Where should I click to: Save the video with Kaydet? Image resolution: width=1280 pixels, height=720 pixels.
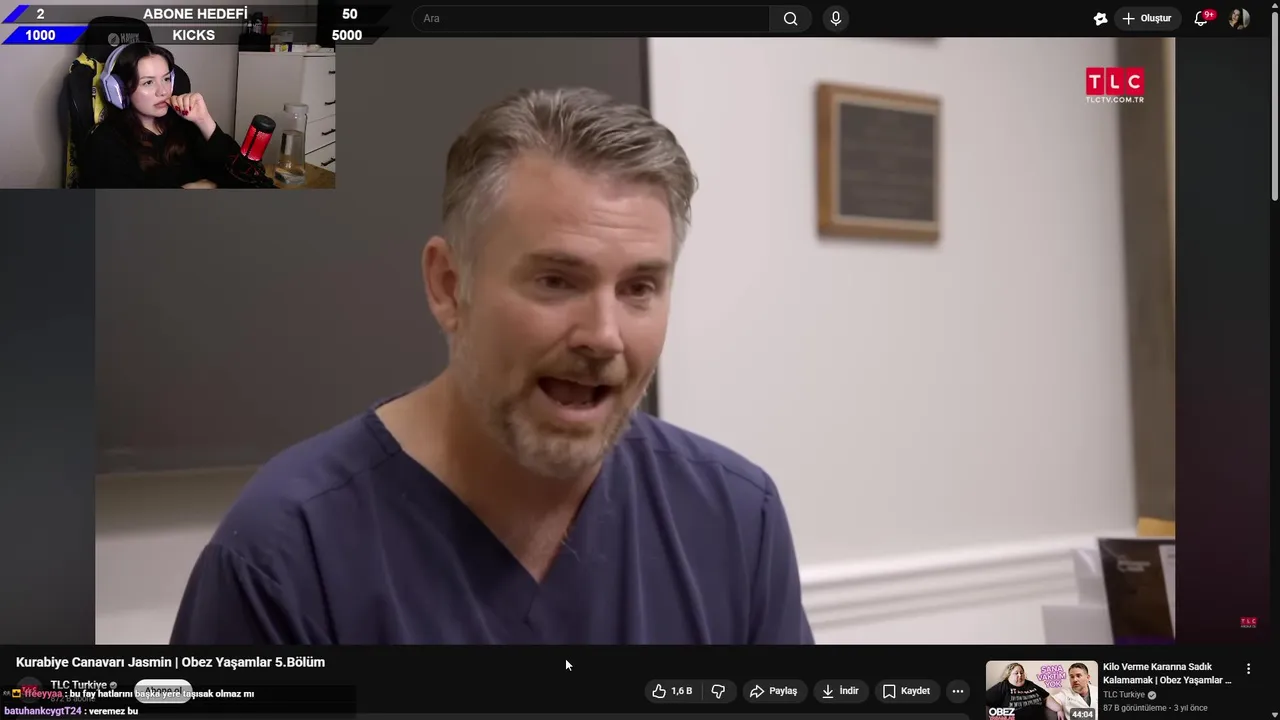click(906, 691)
